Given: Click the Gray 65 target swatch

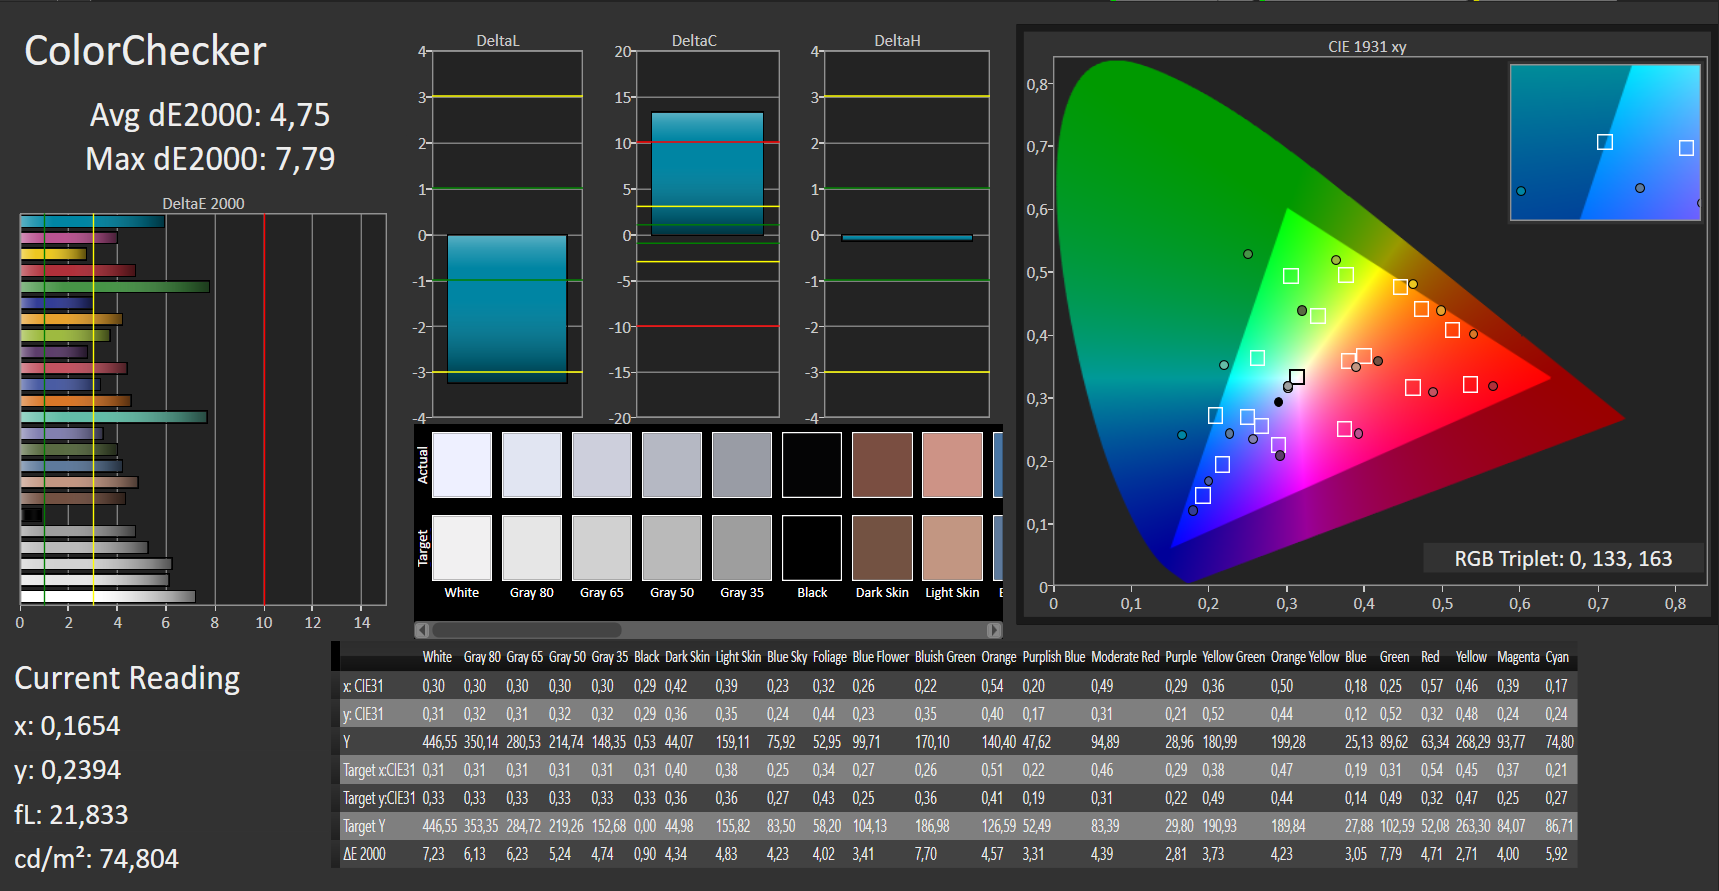Looking at the screenshot, I should coord(602,548).
